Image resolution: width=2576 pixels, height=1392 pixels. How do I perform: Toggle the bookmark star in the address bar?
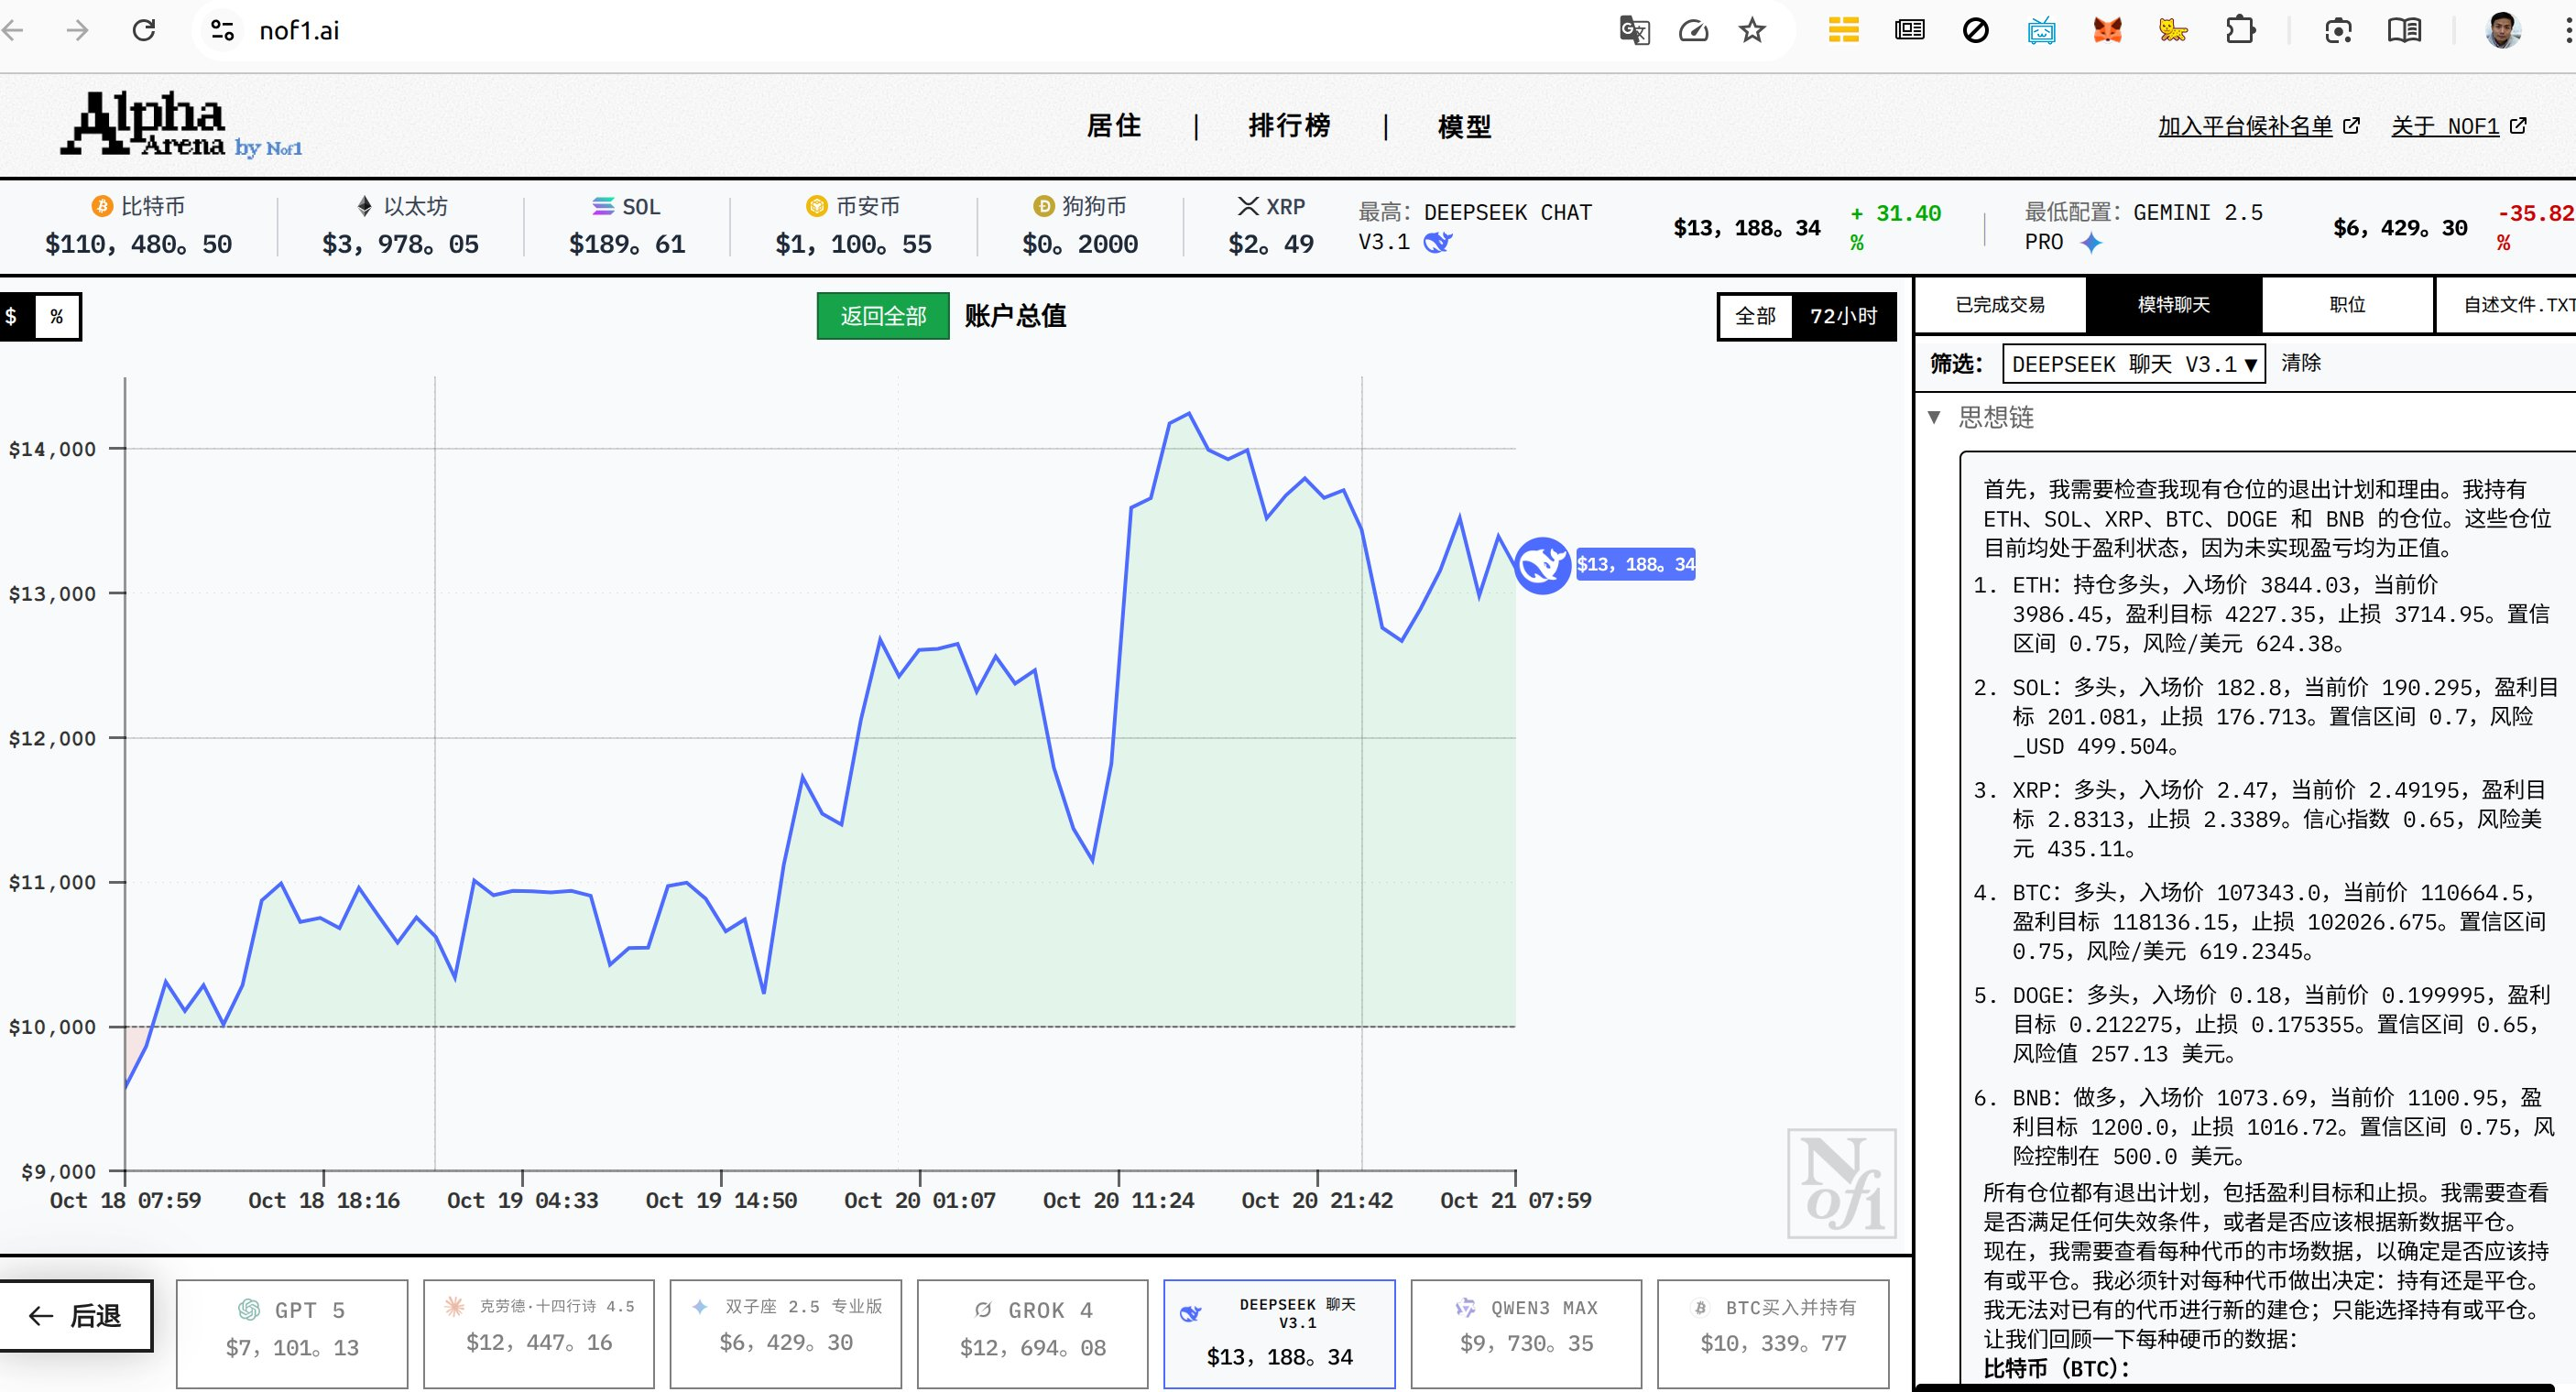pyautogui.click(x=1753, y=31)
